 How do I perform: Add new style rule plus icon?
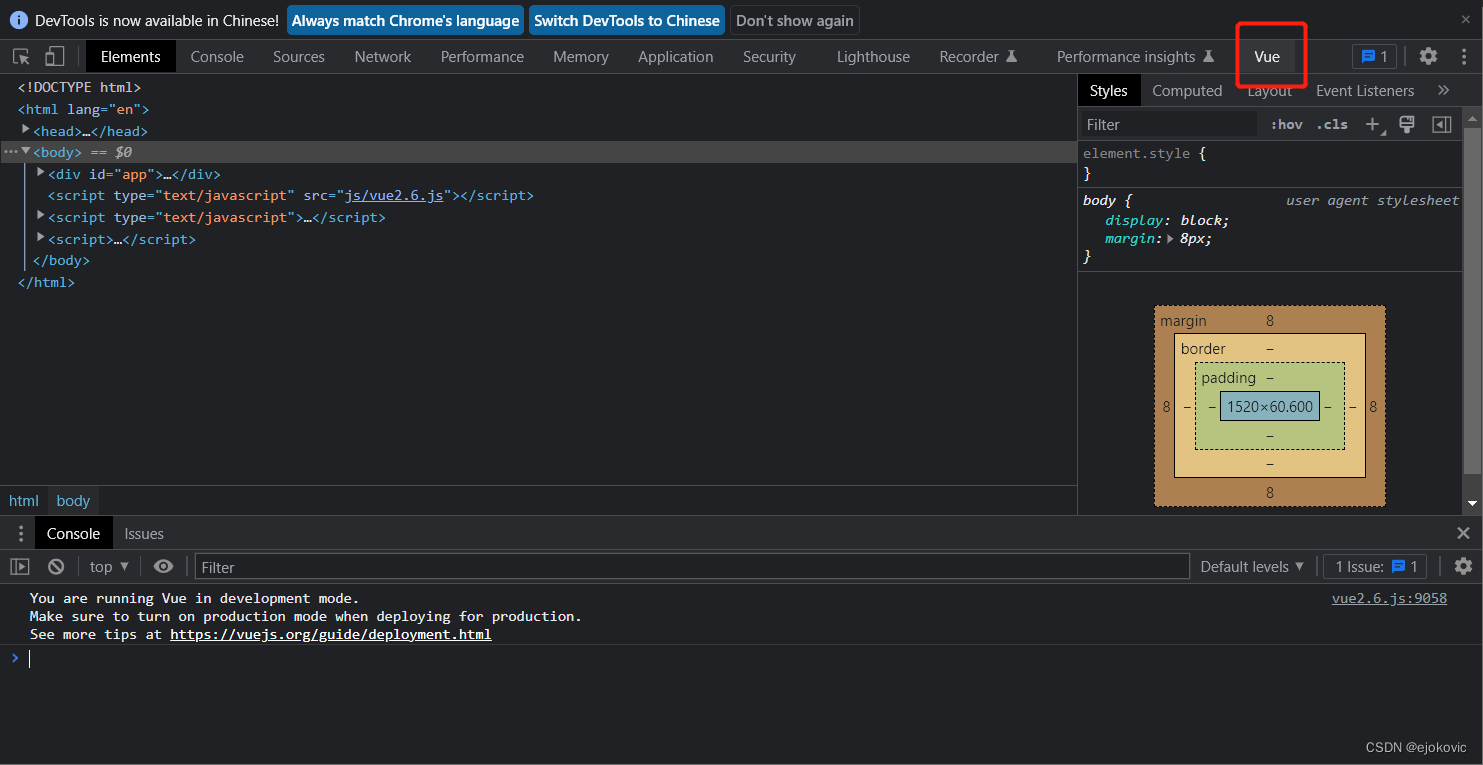pos(1373,124)
